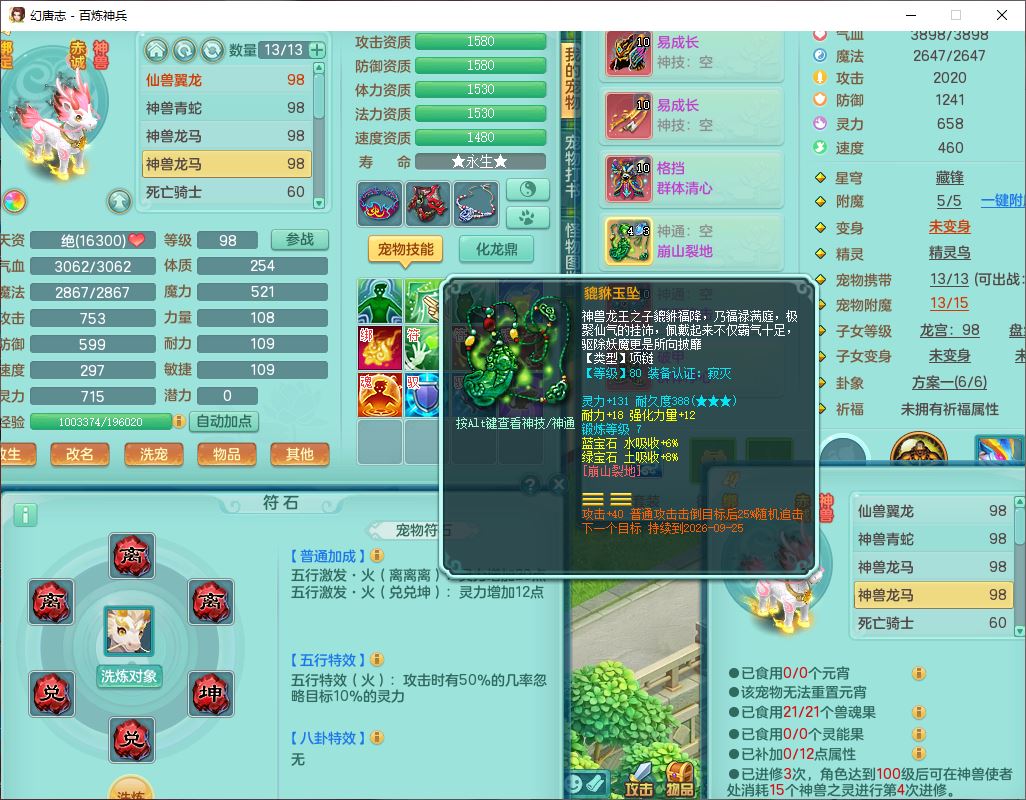Click the 自动加点 button
Viewport: 1026px width, 800px height.
click(224, 421)
